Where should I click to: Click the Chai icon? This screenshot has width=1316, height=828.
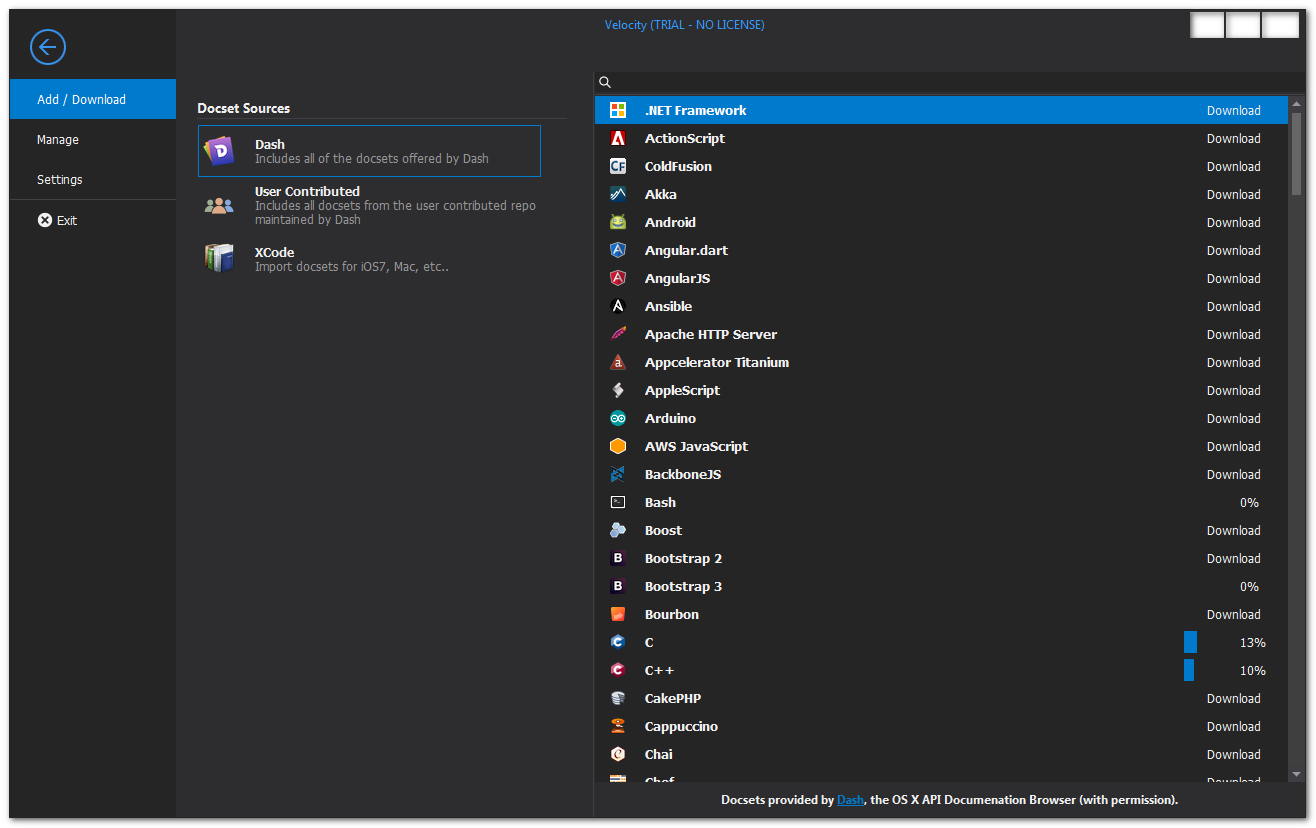point(618,754)
